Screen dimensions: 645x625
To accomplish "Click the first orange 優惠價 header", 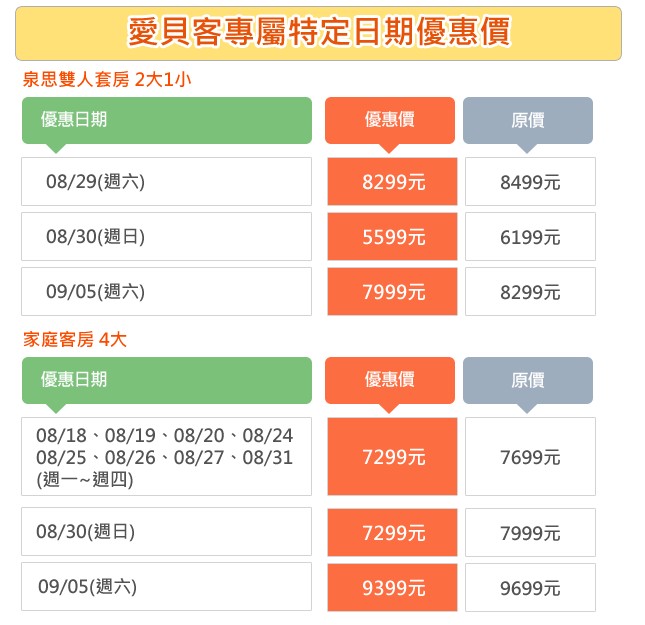I will pyautogui.click(x=390, y=120).
